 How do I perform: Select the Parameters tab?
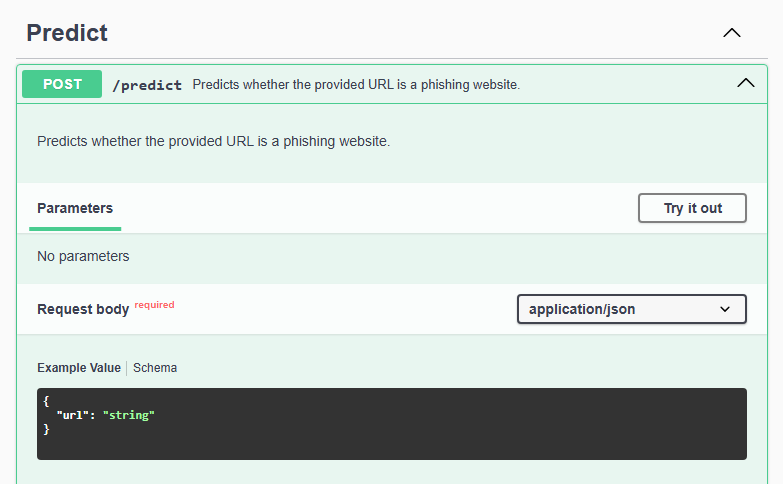(75, 208)
